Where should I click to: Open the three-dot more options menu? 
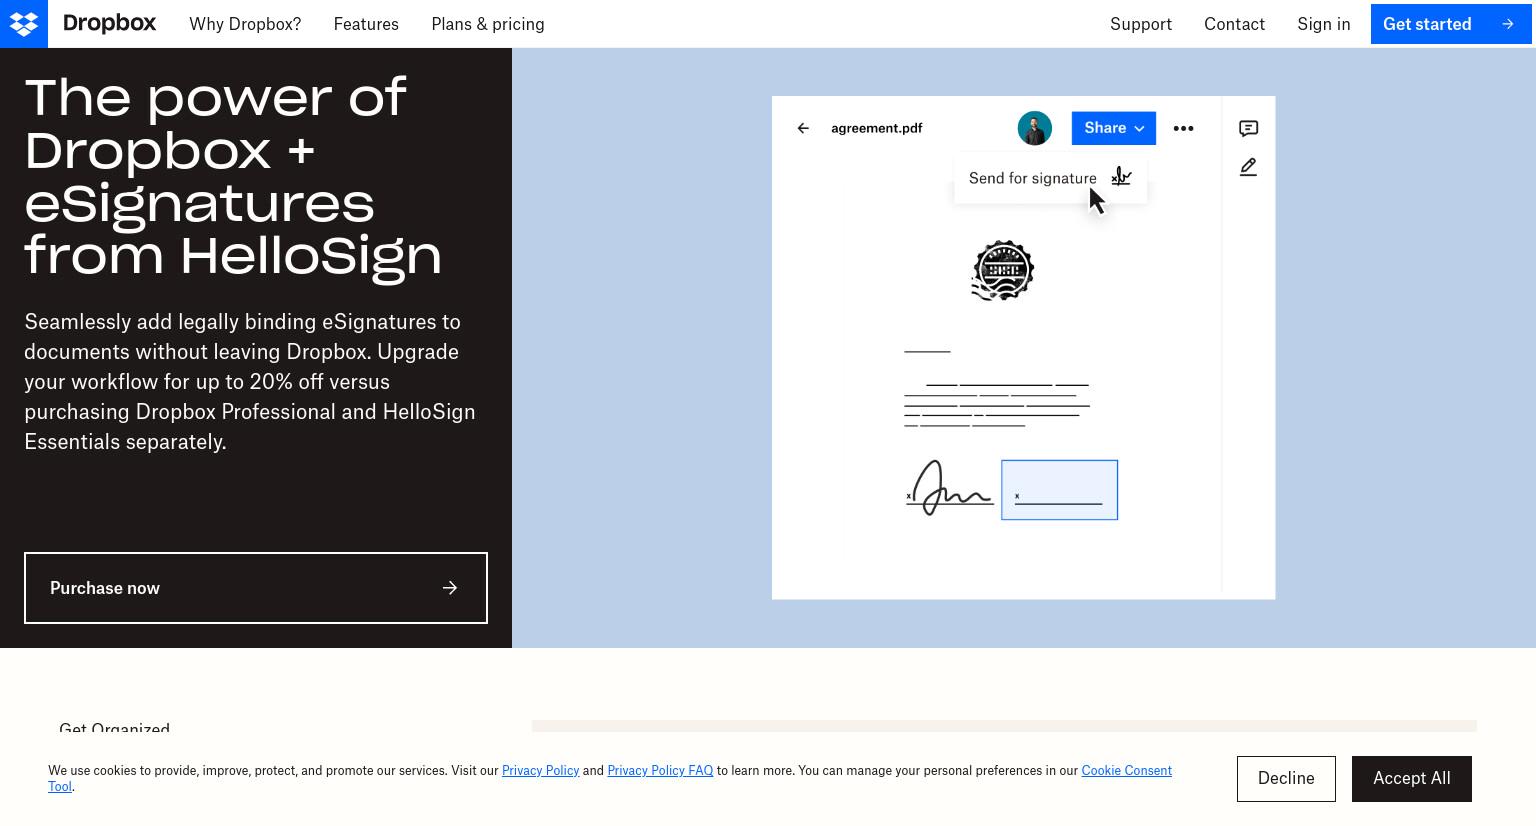point(1183,128)
